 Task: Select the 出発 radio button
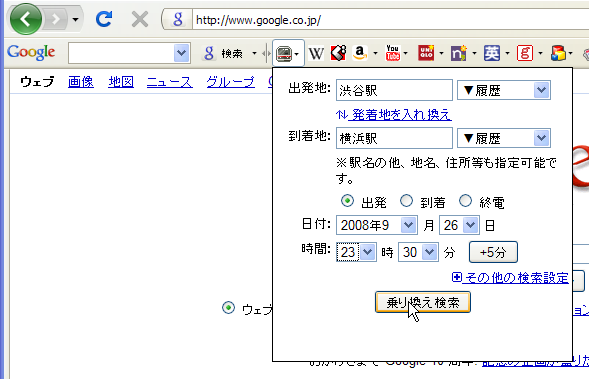[347, 201]
